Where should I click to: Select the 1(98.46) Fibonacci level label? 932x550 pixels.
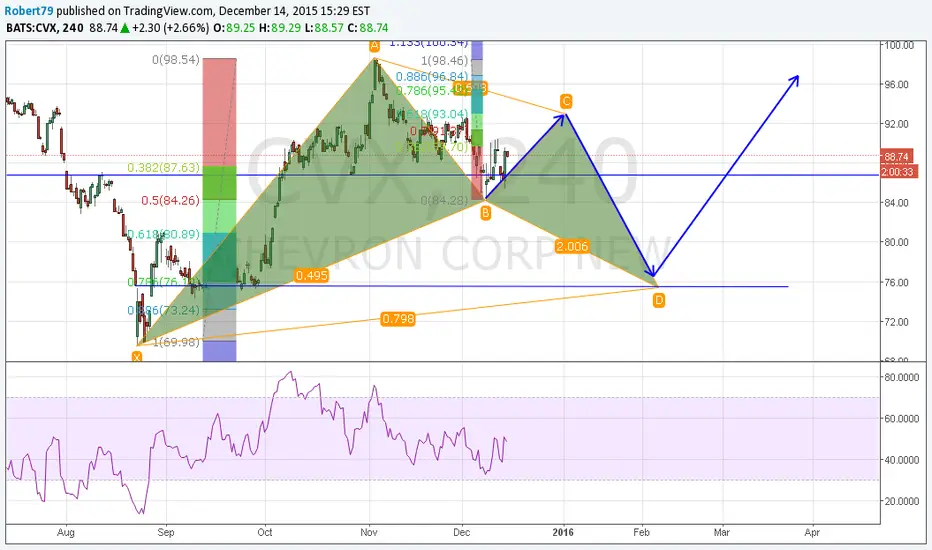pos(445,61)
